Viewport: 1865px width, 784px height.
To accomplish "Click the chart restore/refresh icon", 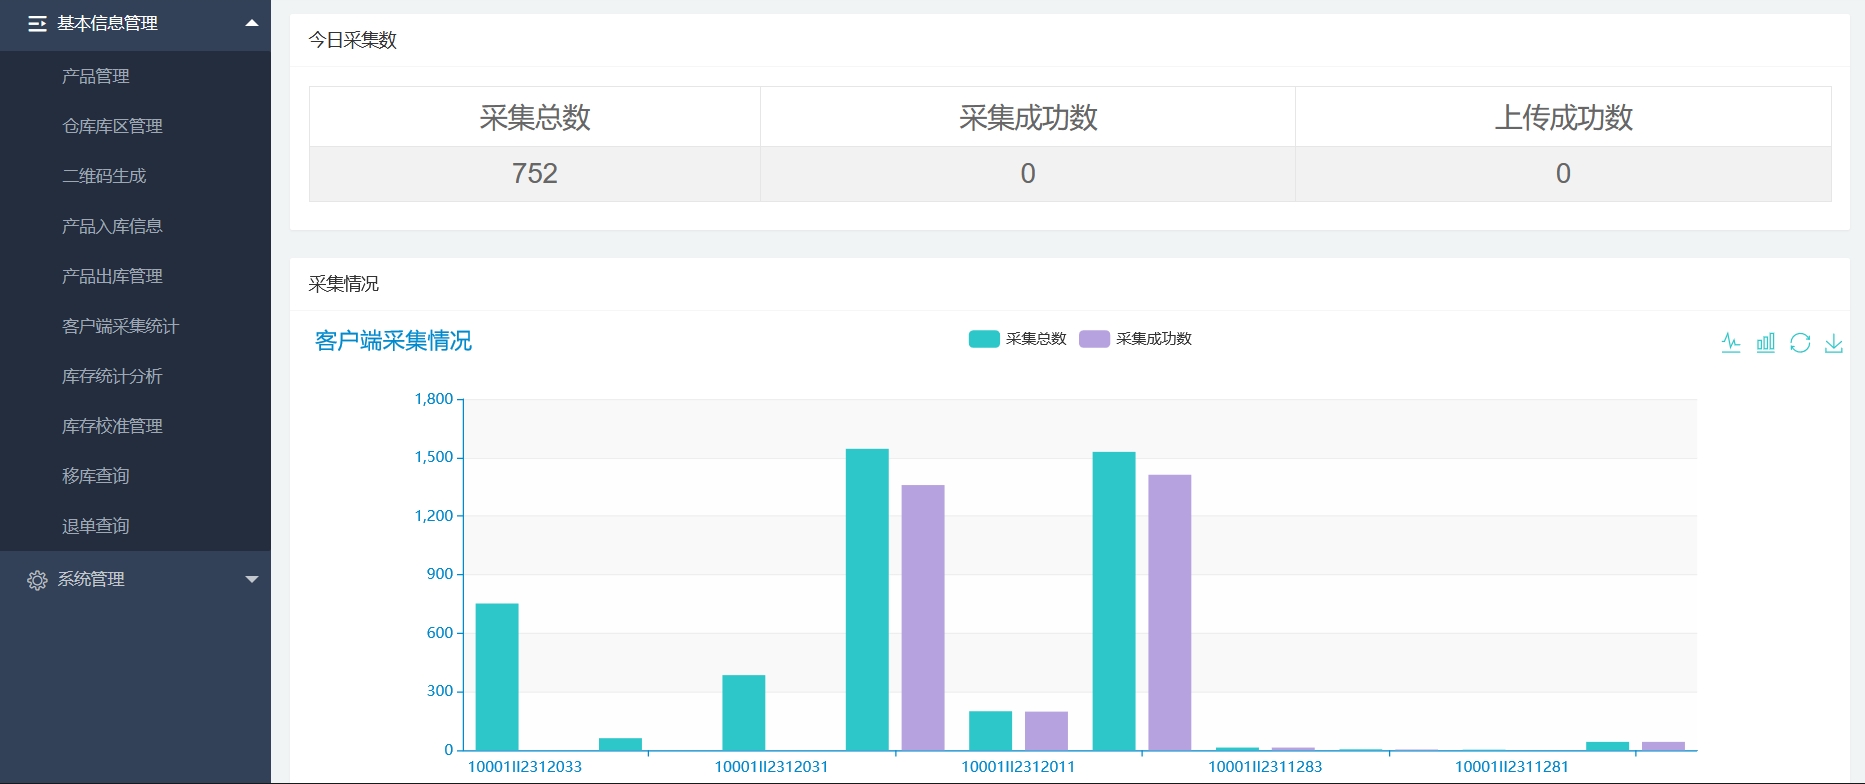I will coord(1800,343).
